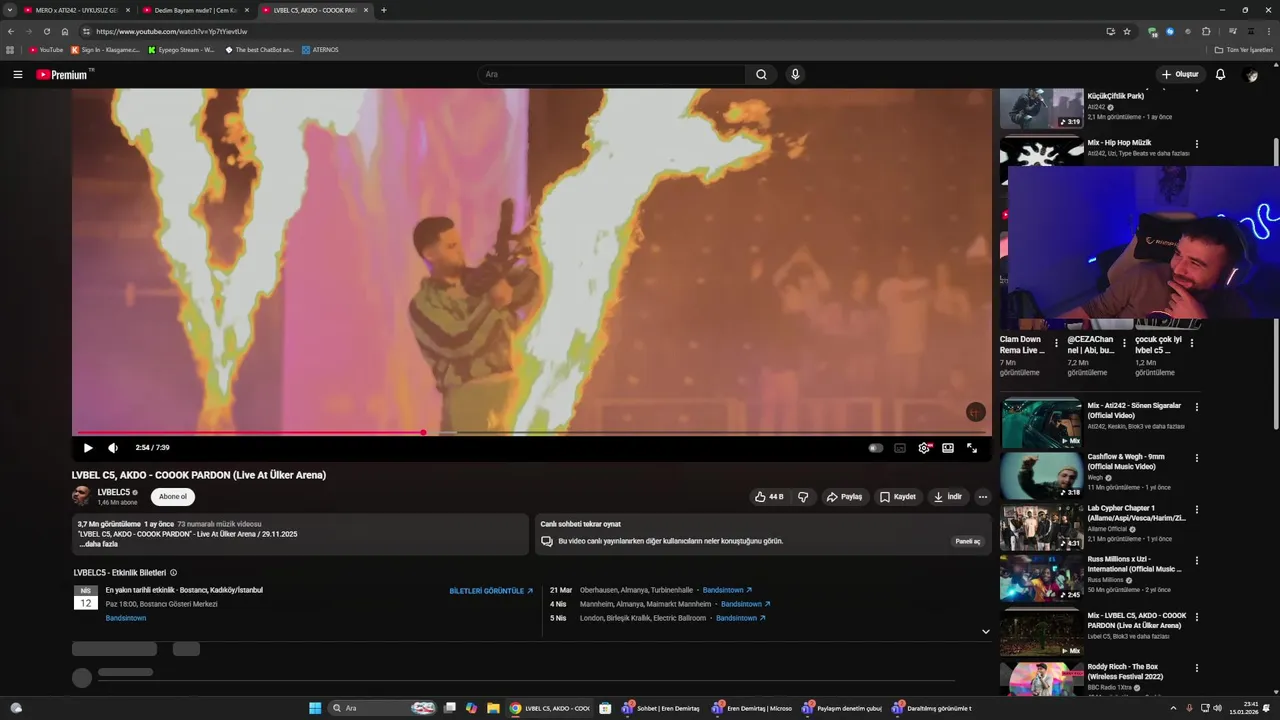Expand description with ...daha fazla
Viewport: 1280px width, 720px height.
click(98, 544)
